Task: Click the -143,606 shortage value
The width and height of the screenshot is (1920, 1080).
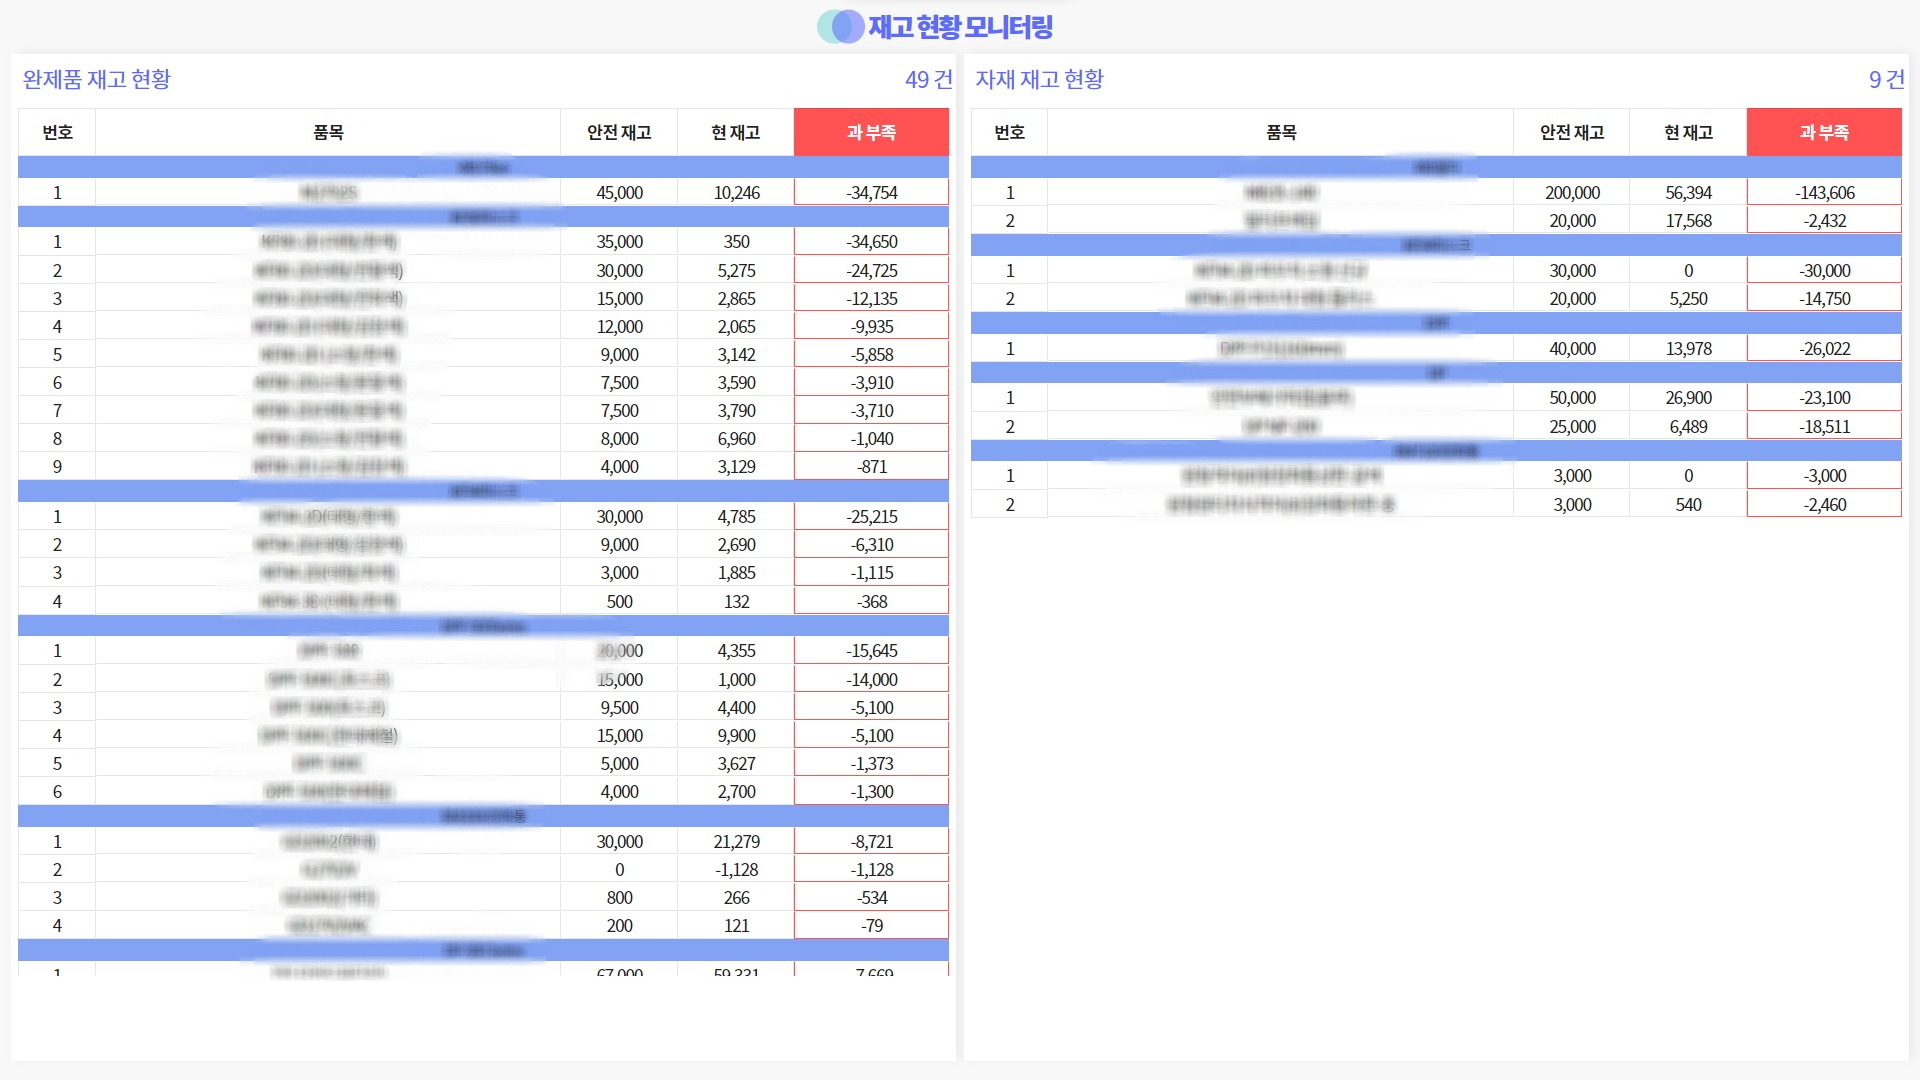Action: (1824, 192)
